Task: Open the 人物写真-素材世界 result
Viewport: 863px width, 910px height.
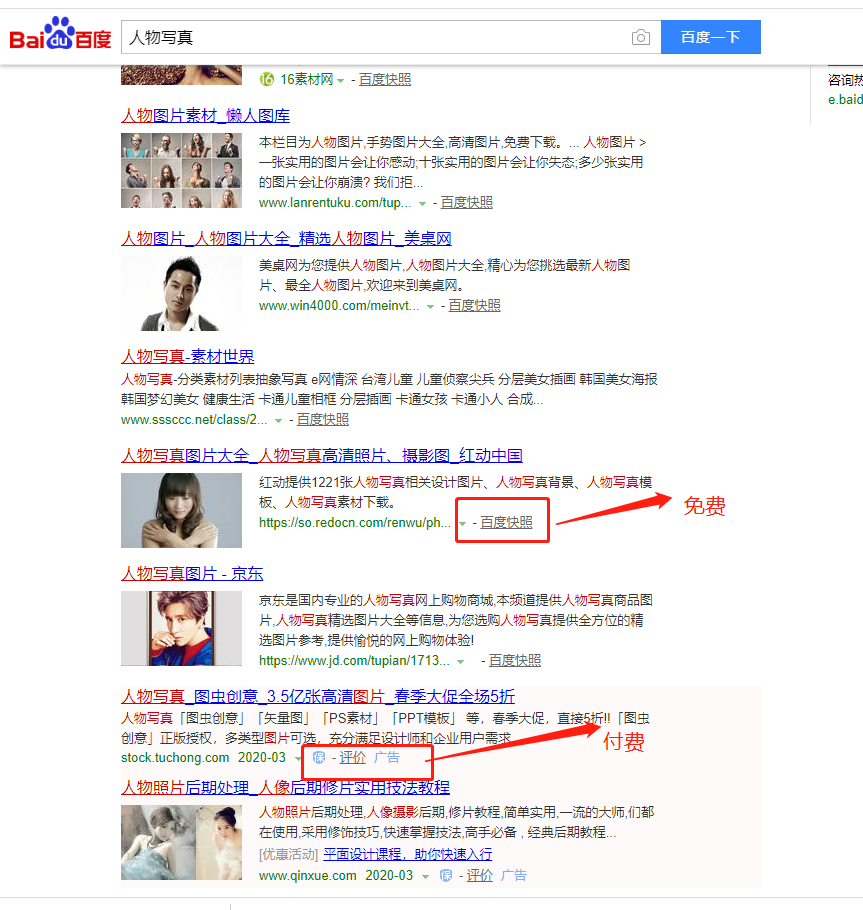Action: click(x=187, y=356)
